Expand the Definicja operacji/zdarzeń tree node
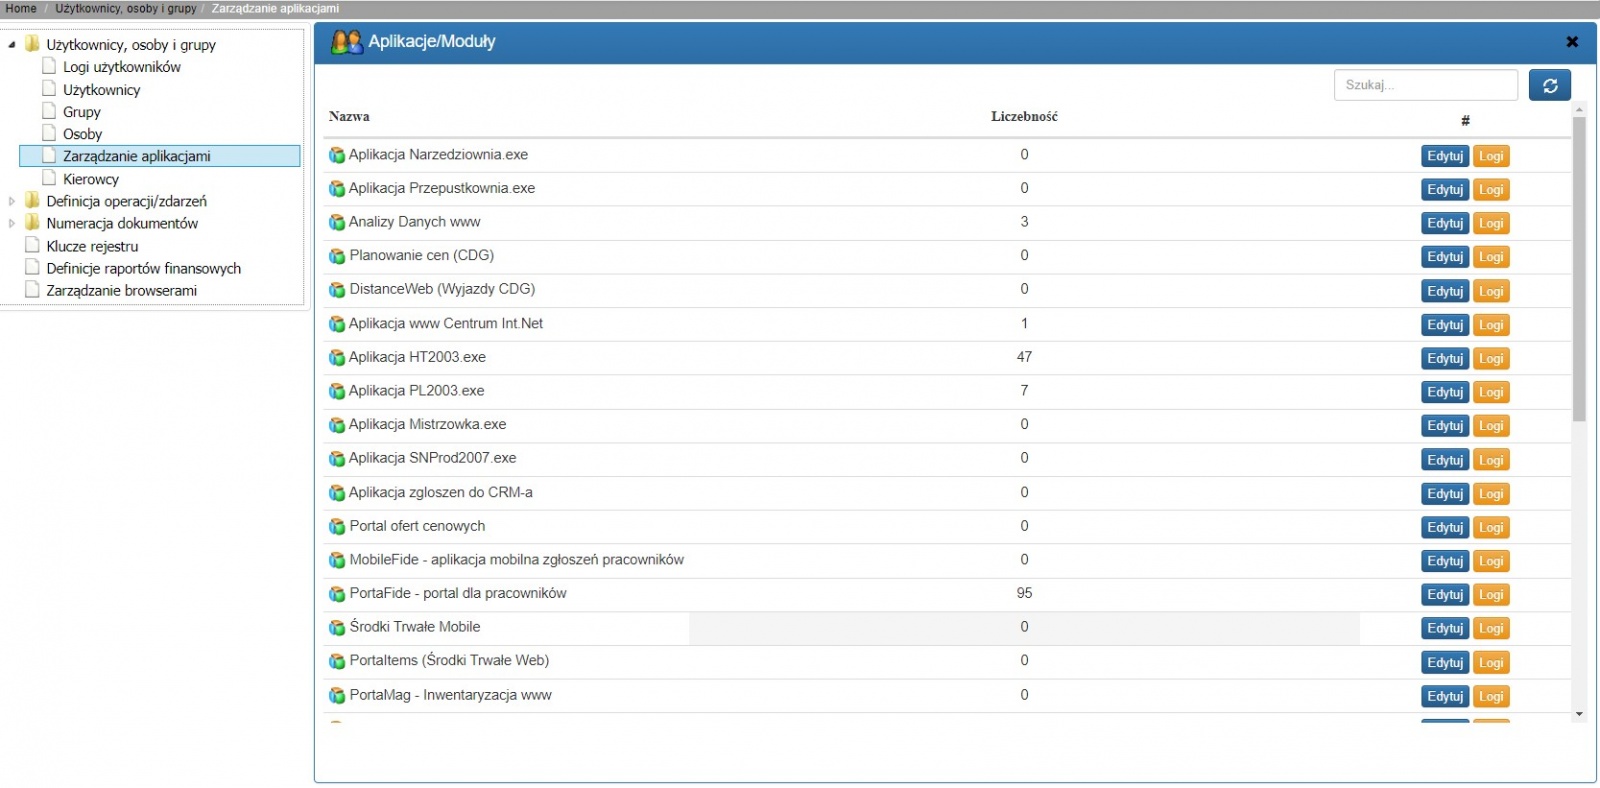Image resolution: width=1600 pixels, height=788 pixels. (x=12, y=201)
